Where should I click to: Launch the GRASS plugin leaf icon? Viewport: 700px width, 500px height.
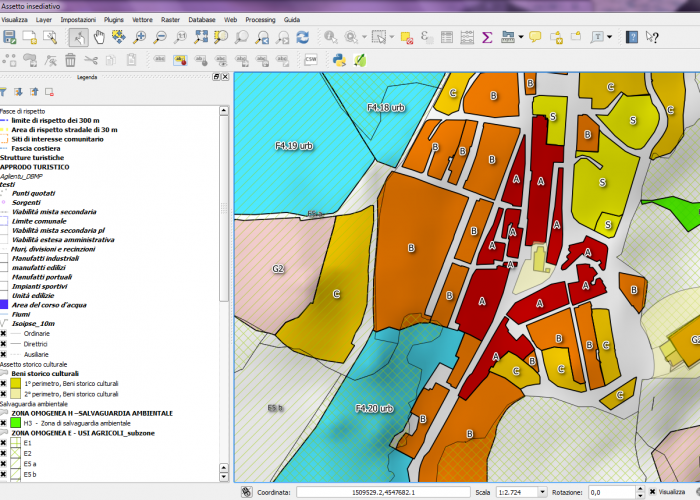point(360,60)
